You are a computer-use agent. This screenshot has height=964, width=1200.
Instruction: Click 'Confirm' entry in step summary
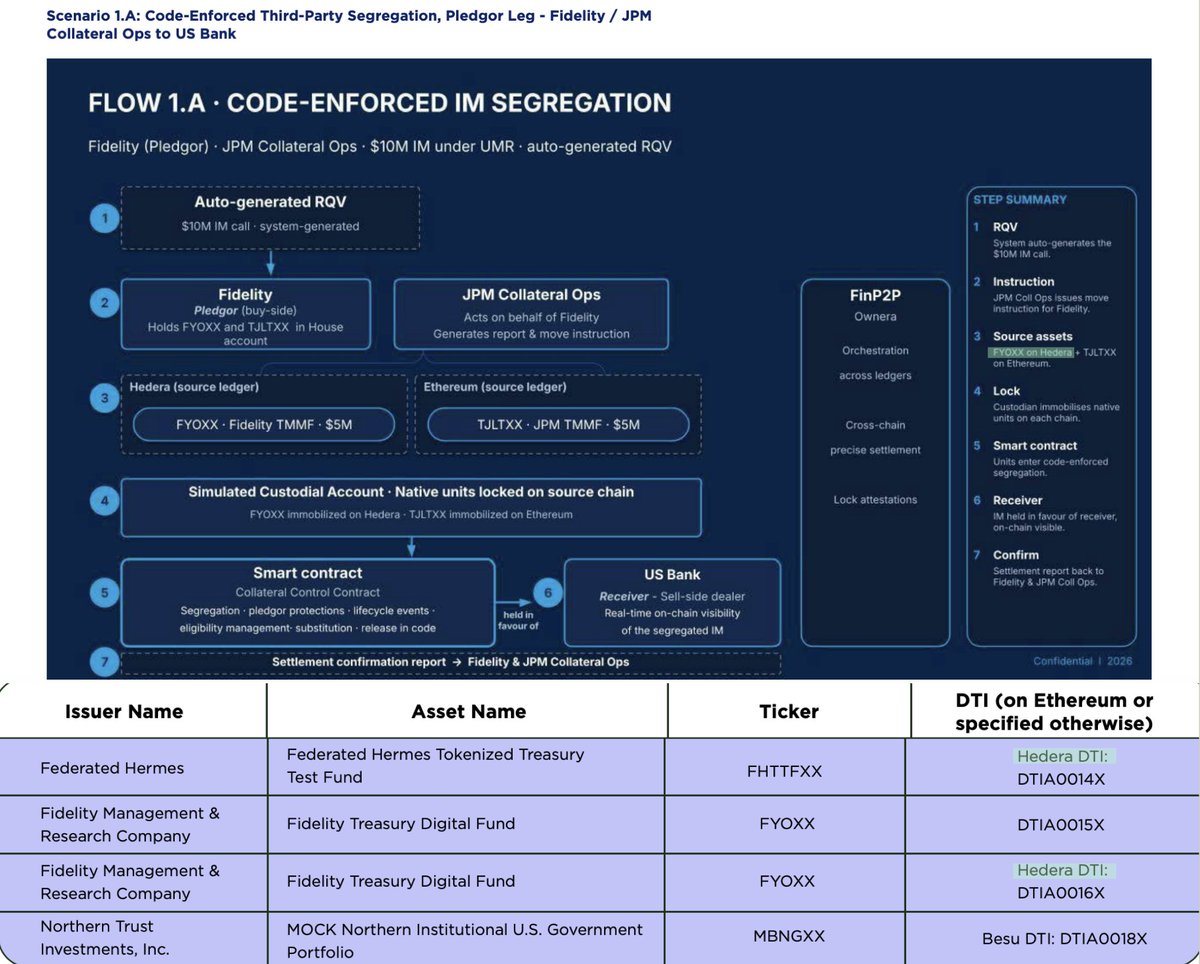[x=1015, y=555]
